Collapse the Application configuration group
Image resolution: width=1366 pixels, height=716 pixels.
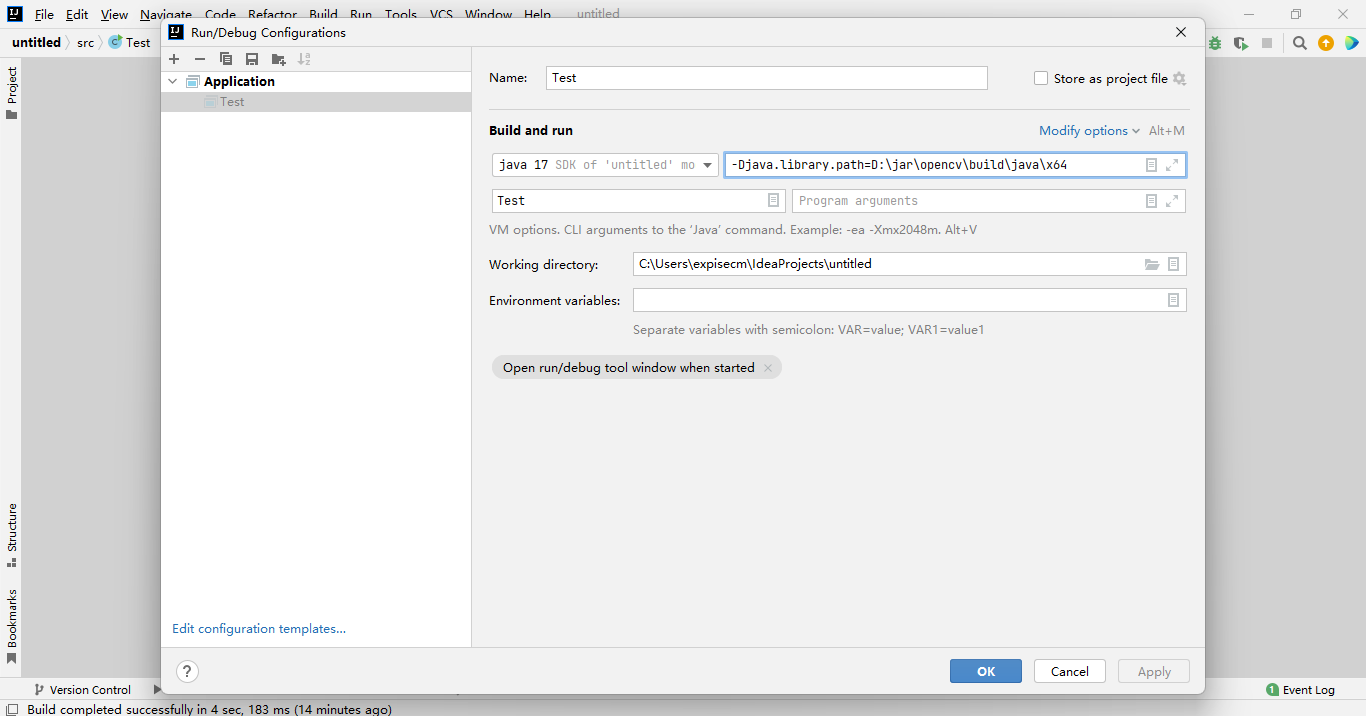point(172,81)
